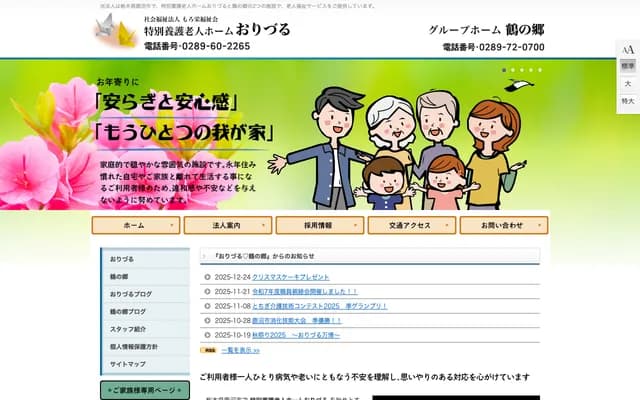Click the ご利用者様一人ひとり heading text
Image resolution: width=640 pixels, height=400 pixels.
[x=364, y=377]
